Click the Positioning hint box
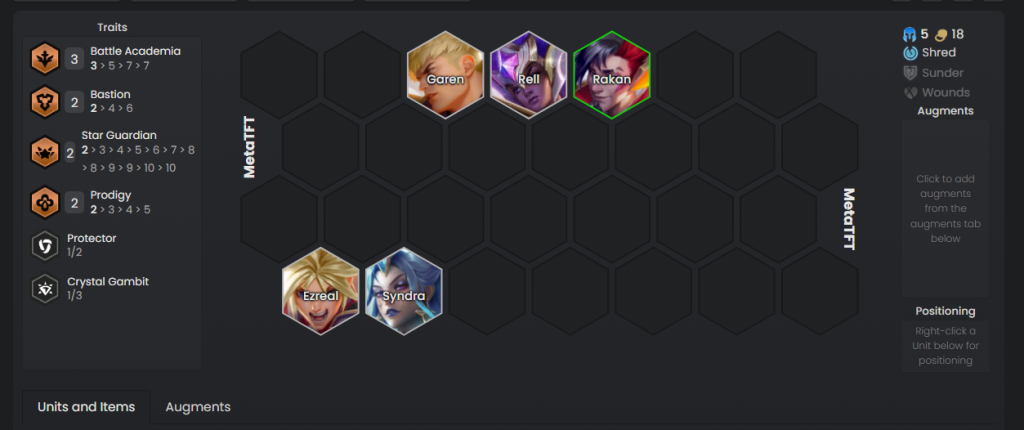The image size is (1024, 430). tap(945, 346)
